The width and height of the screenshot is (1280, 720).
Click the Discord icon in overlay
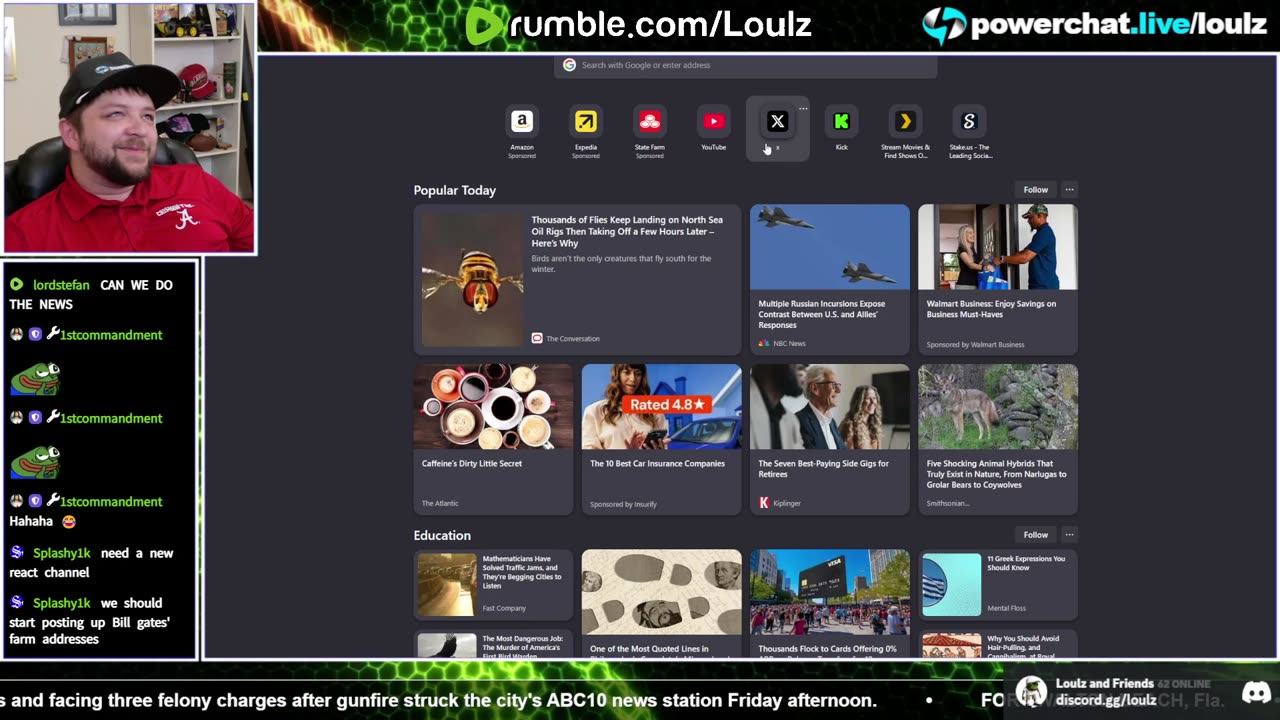(x=1256, y=692)
